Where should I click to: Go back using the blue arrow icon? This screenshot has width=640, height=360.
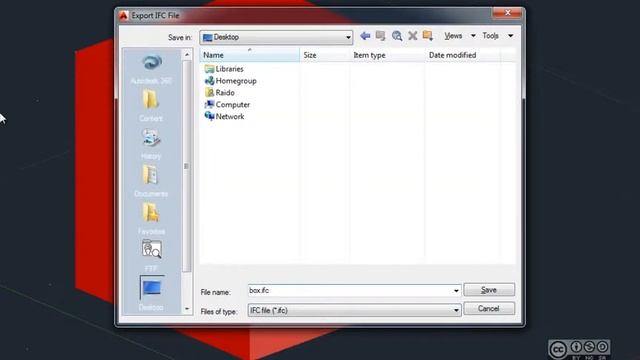click(x=365, y=36)
